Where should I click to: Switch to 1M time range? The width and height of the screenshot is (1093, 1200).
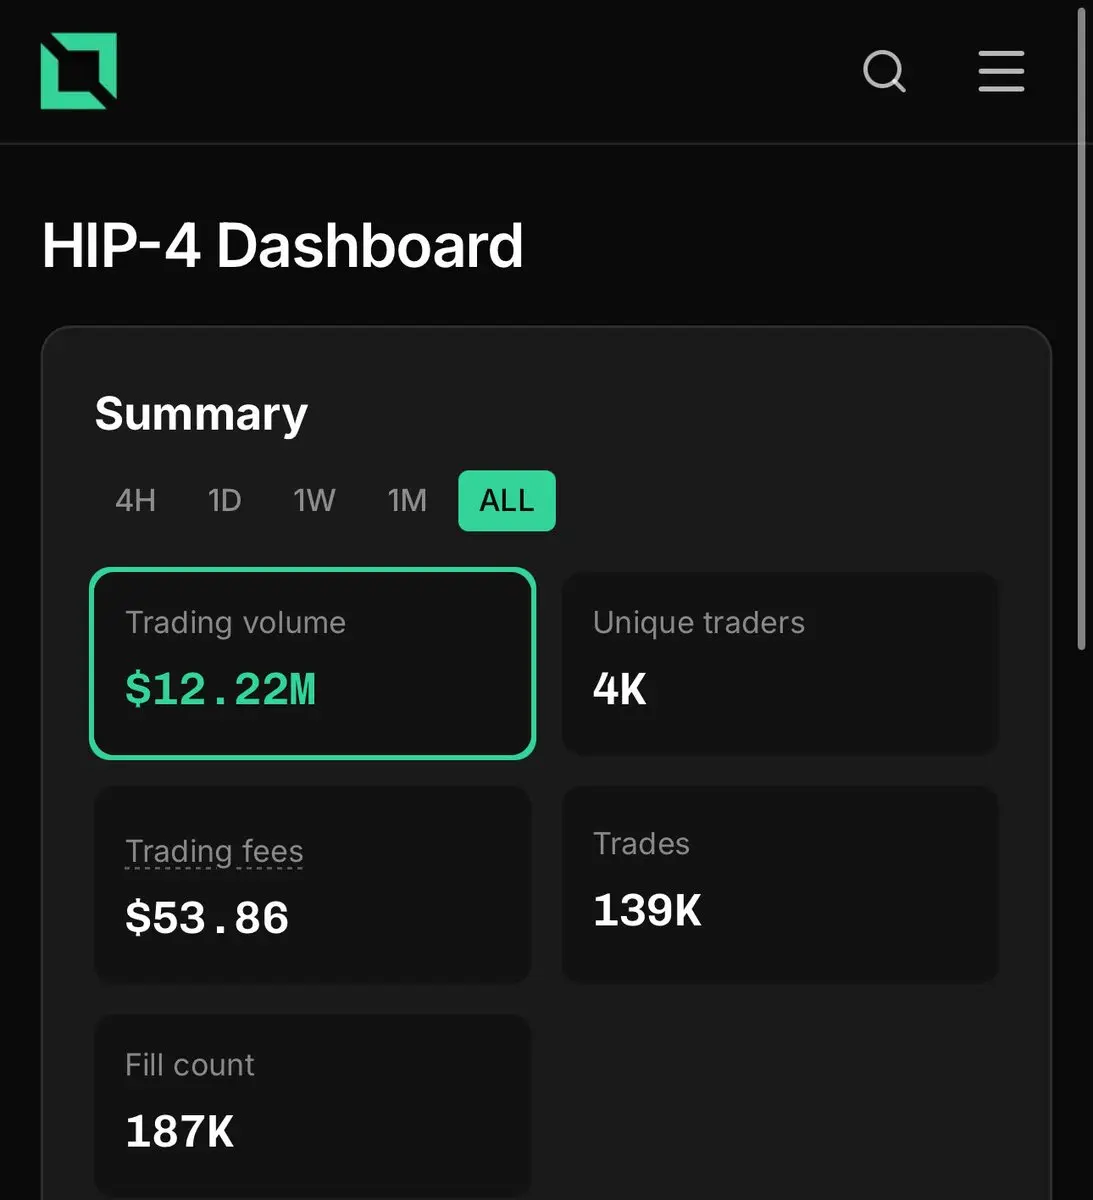[407, 500]
